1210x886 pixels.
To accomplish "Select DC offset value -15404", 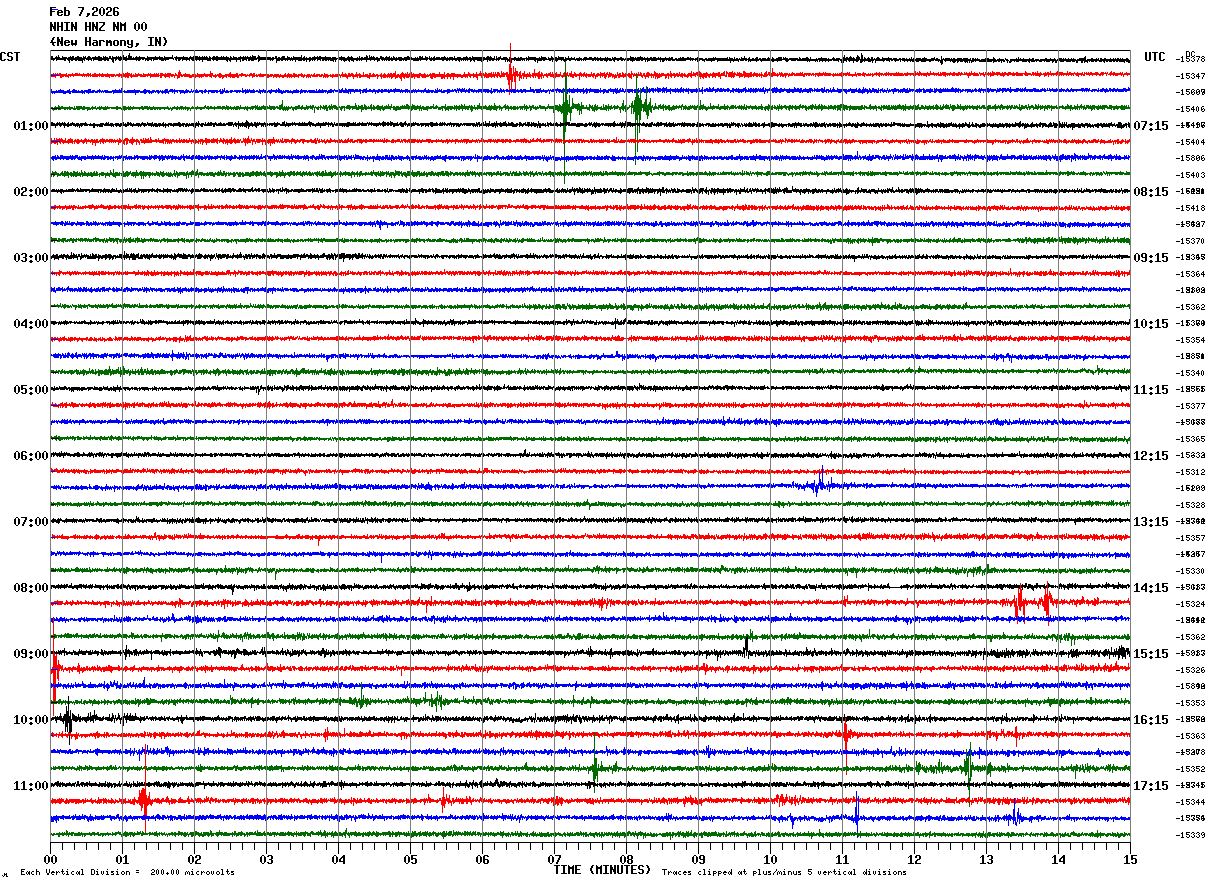I will (x=1191, y=142).
